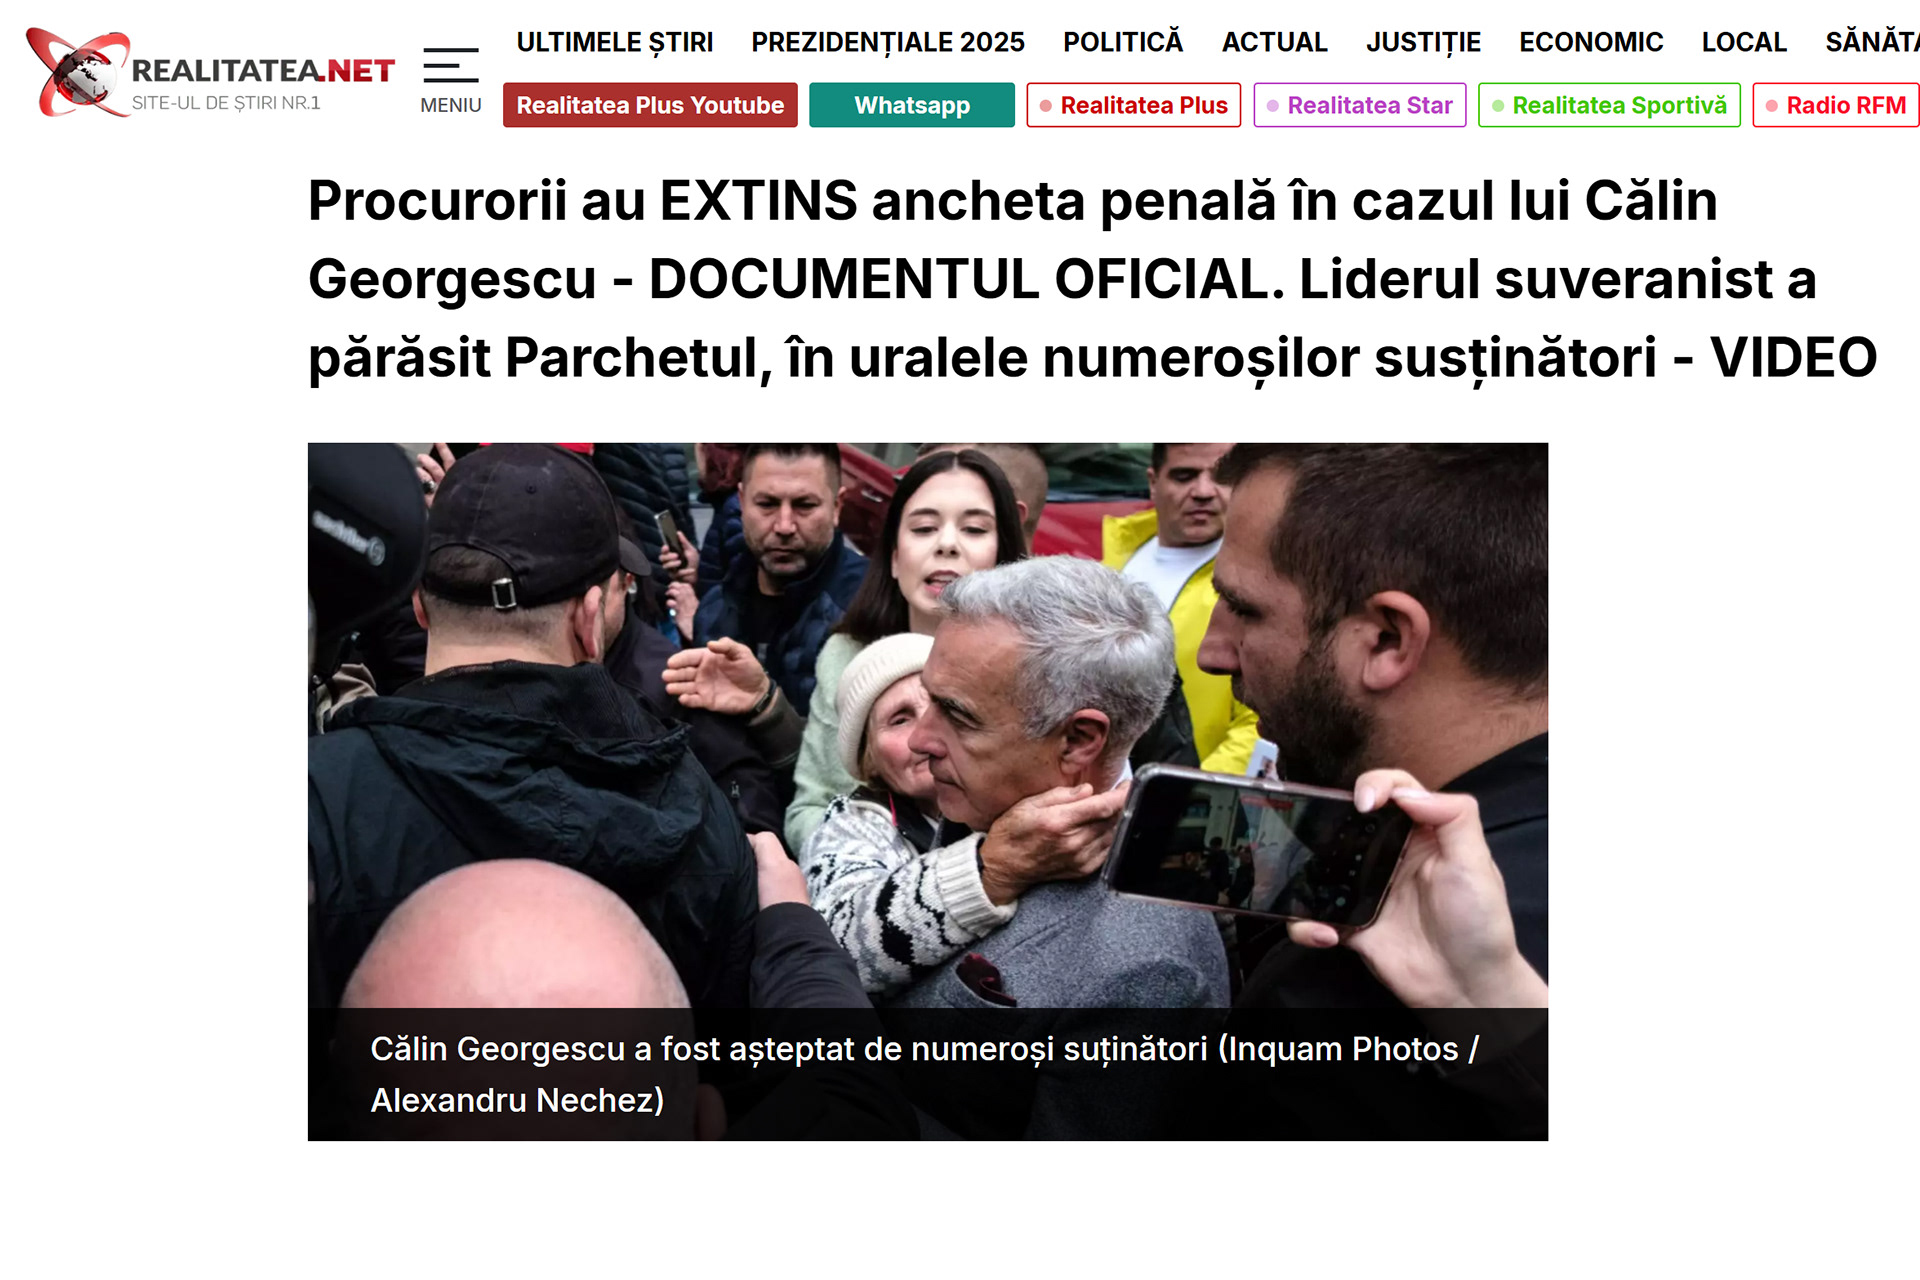This screenshot has width=1920, height=1280.
Task: Select the Actual menu item
Action: coord(1275,42)
